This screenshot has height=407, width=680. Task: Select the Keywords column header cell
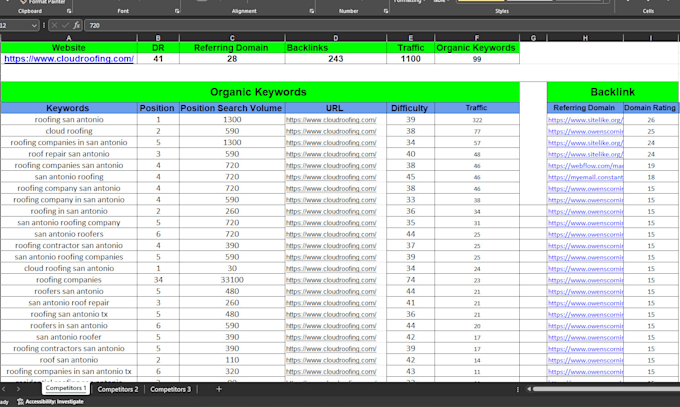coord(69,108)
